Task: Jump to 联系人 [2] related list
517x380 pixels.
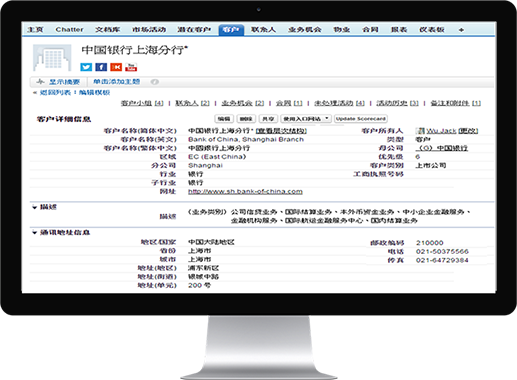Action: (192, 103)
